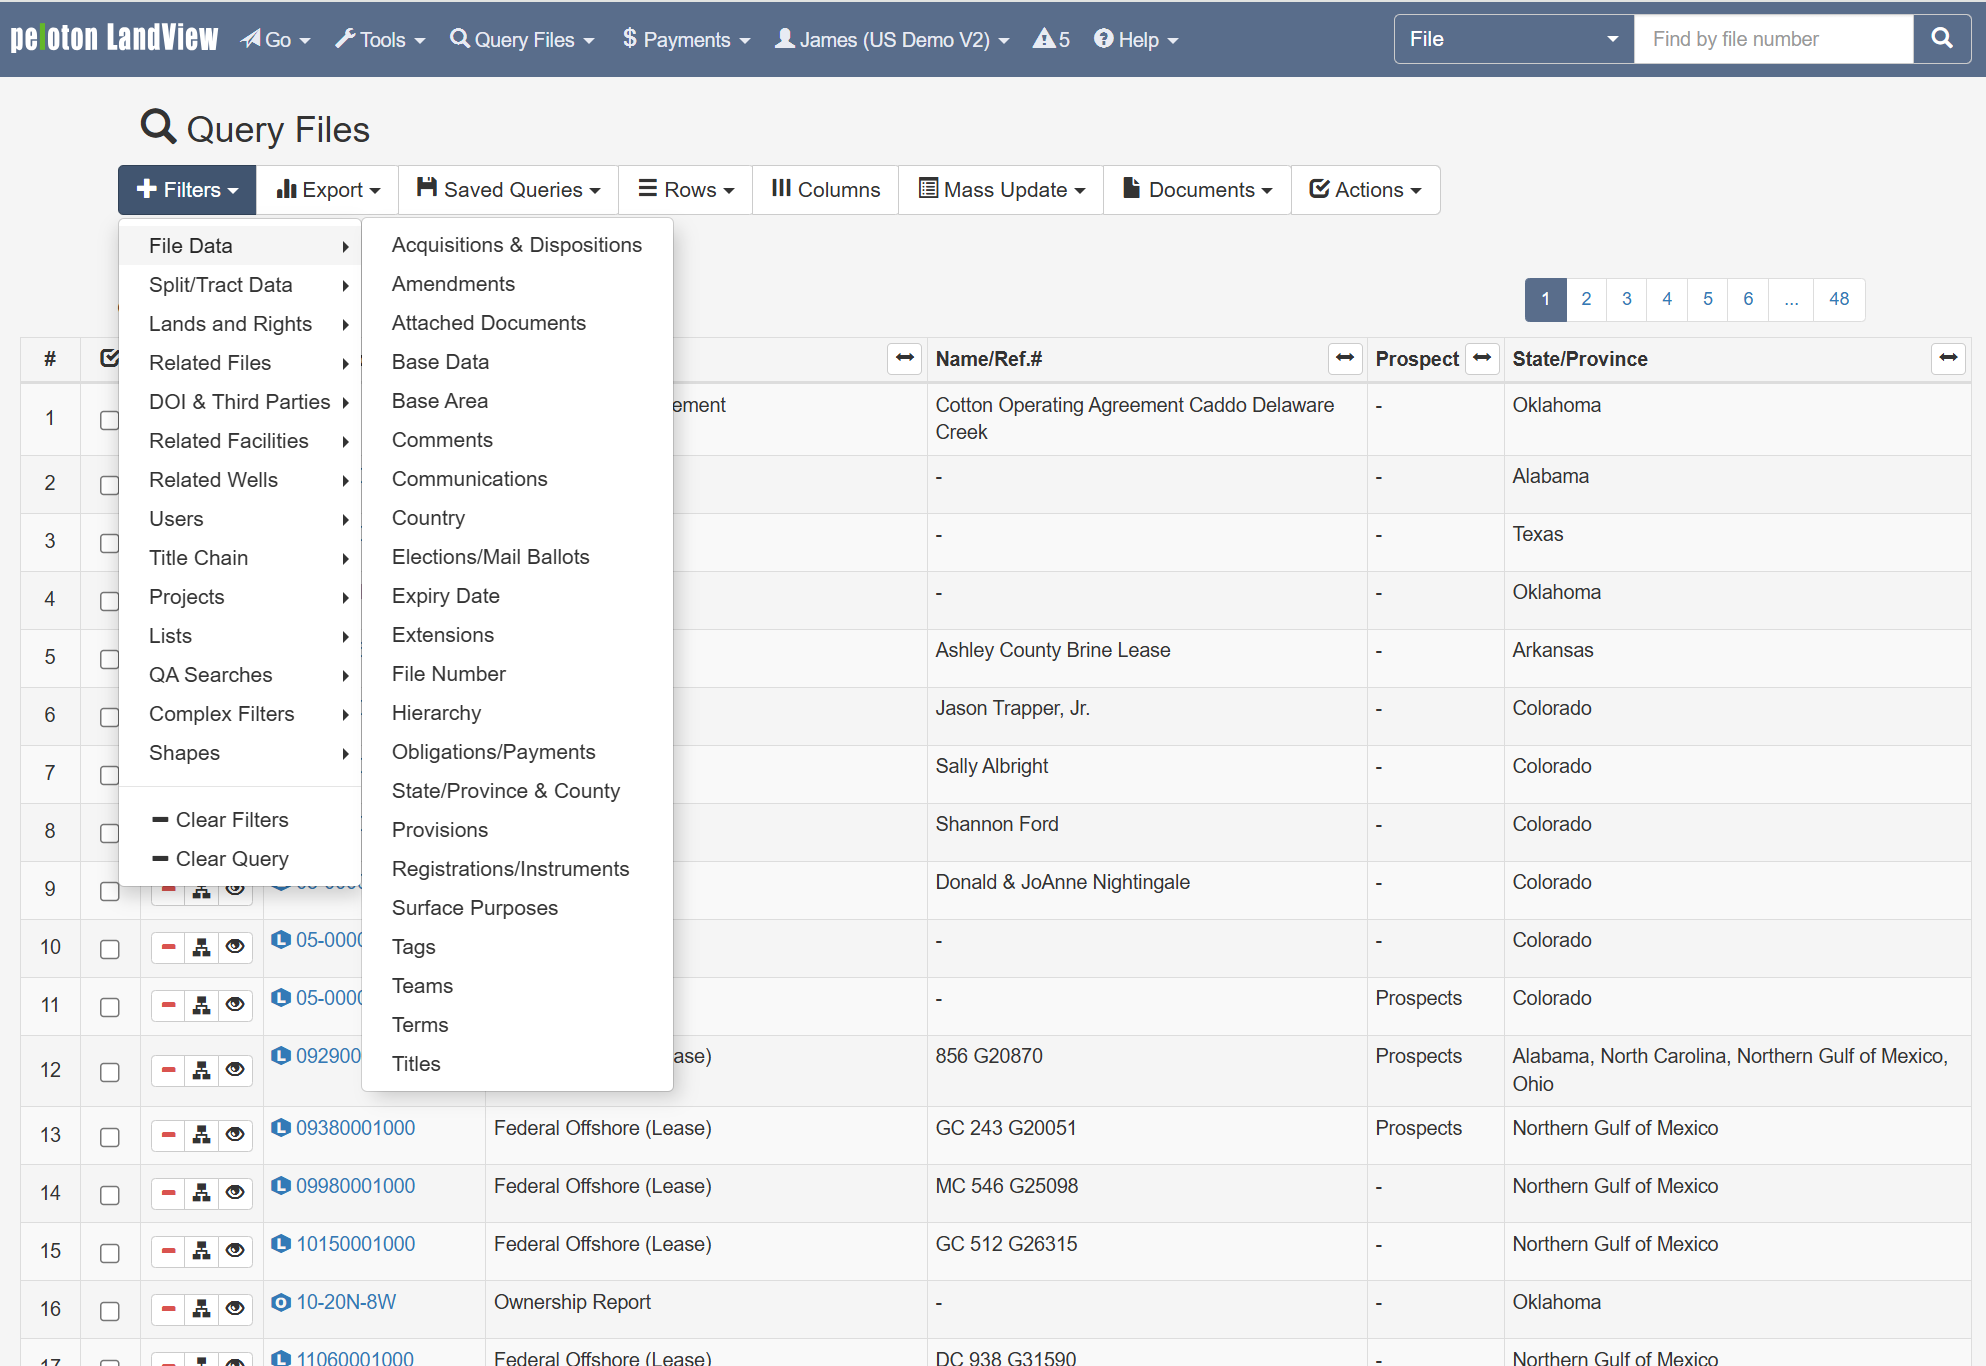The width and height of the screenshot is (1986, 1366).
Task: Select Amendments from the File Data submenu
Action: tap(453, 284)
